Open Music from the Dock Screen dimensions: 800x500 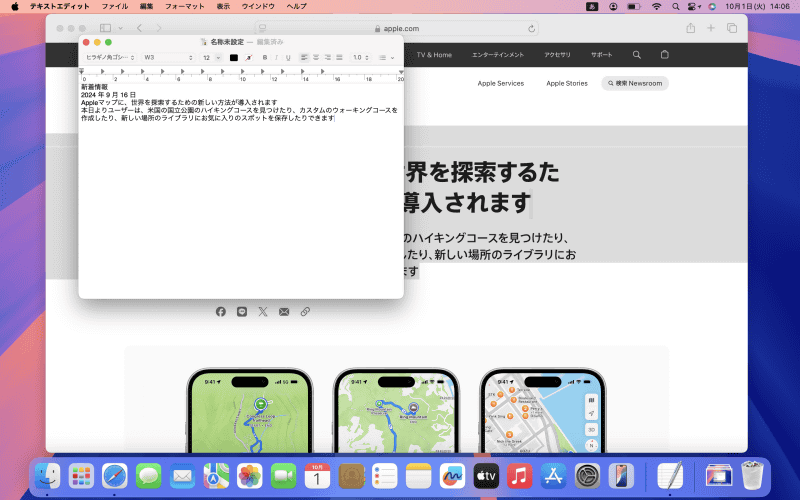point(519,476)
